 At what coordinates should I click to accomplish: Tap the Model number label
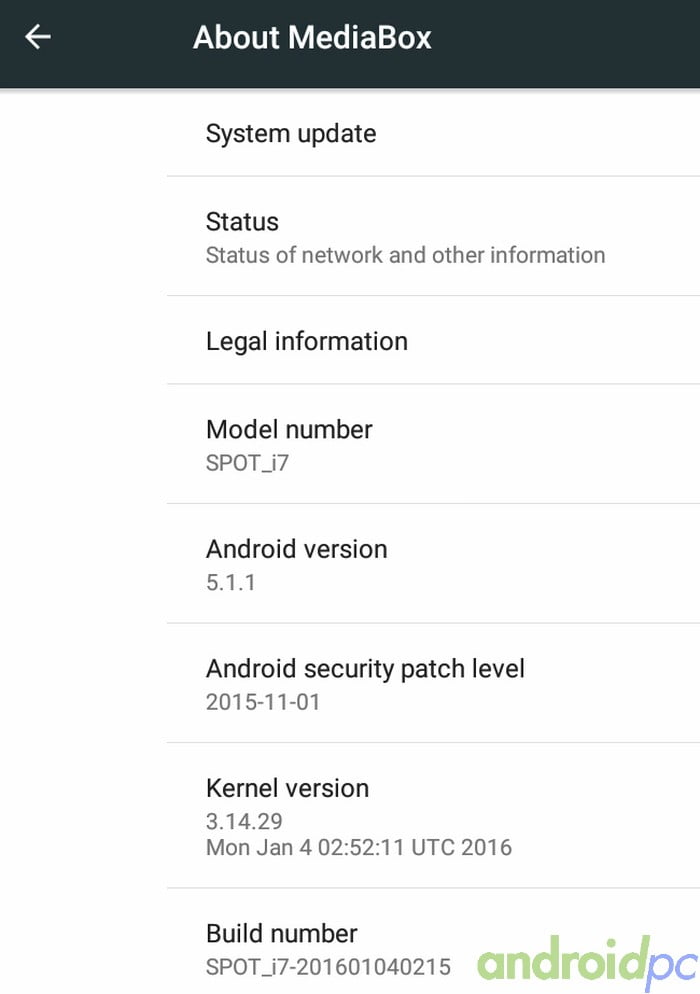pyautogui.click(x=289, y=430)
